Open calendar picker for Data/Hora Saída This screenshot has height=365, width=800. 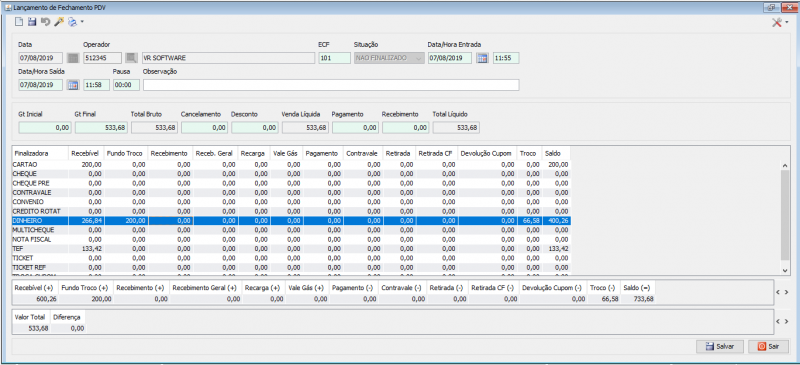(x=73, y=85)
